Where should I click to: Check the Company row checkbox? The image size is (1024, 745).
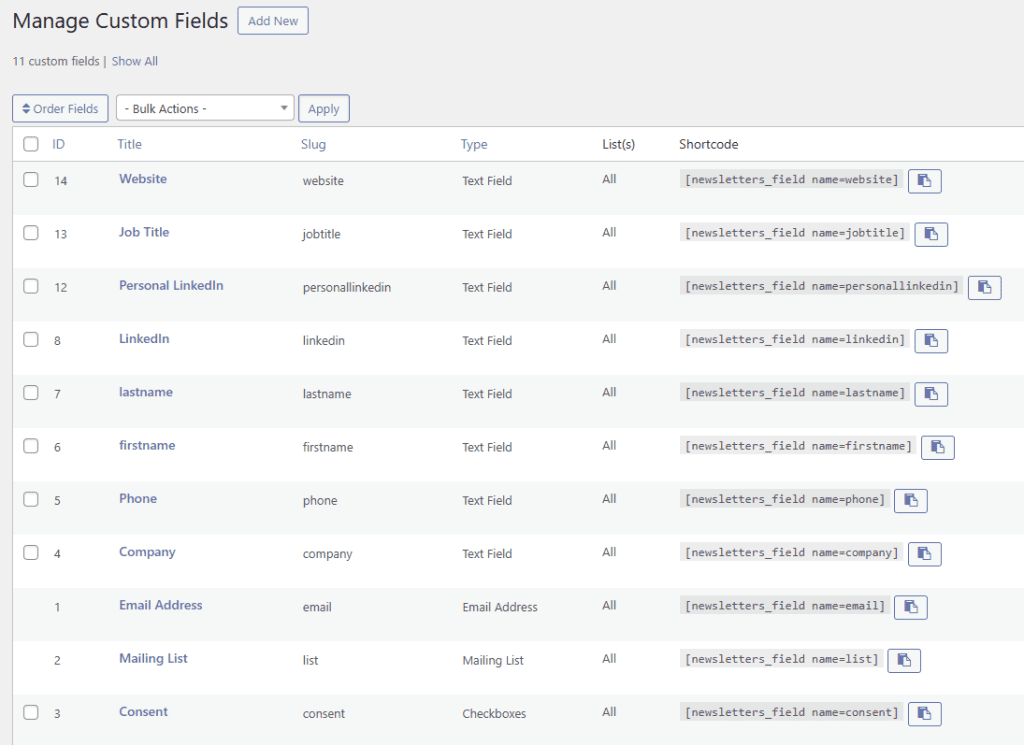[31, 552]
